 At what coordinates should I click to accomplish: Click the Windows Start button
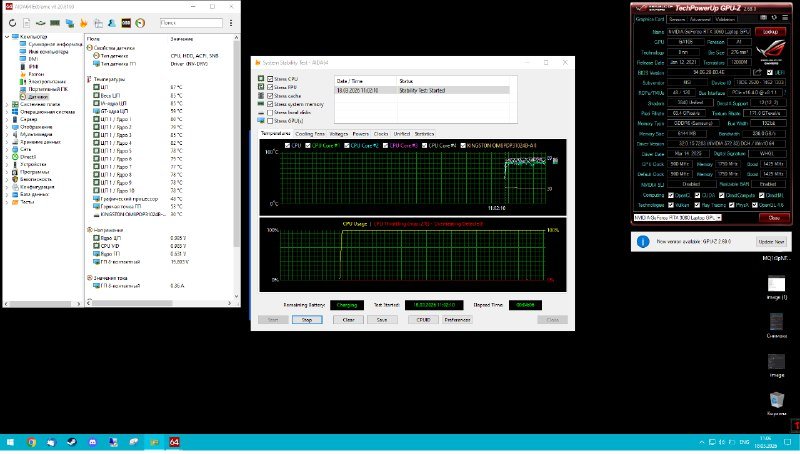9,441
